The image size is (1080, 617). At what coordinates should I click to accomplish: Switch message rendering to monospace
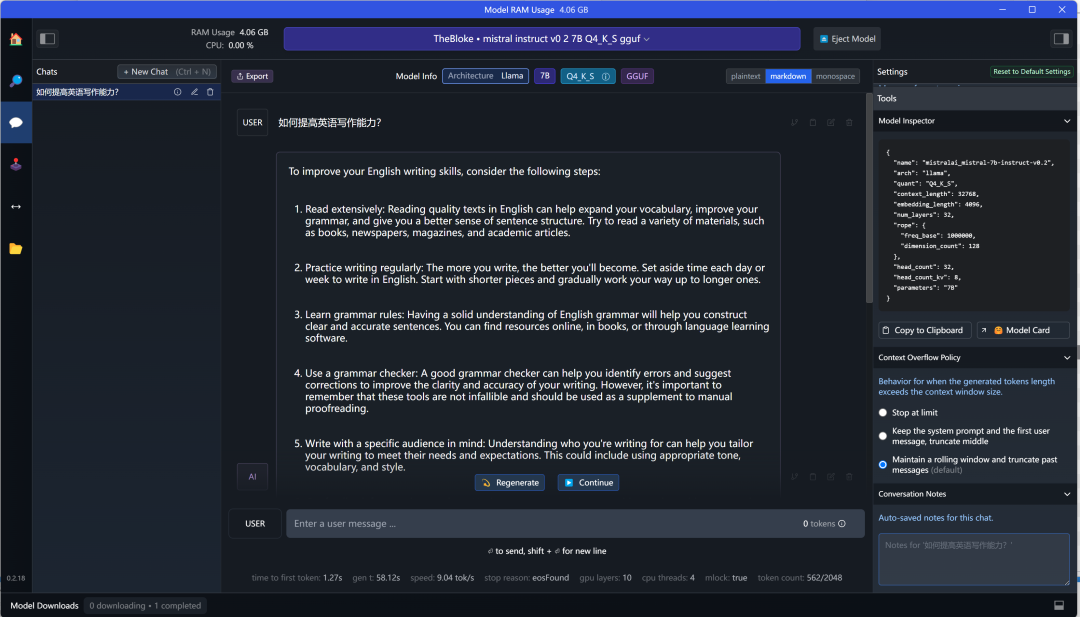point(835,76)
